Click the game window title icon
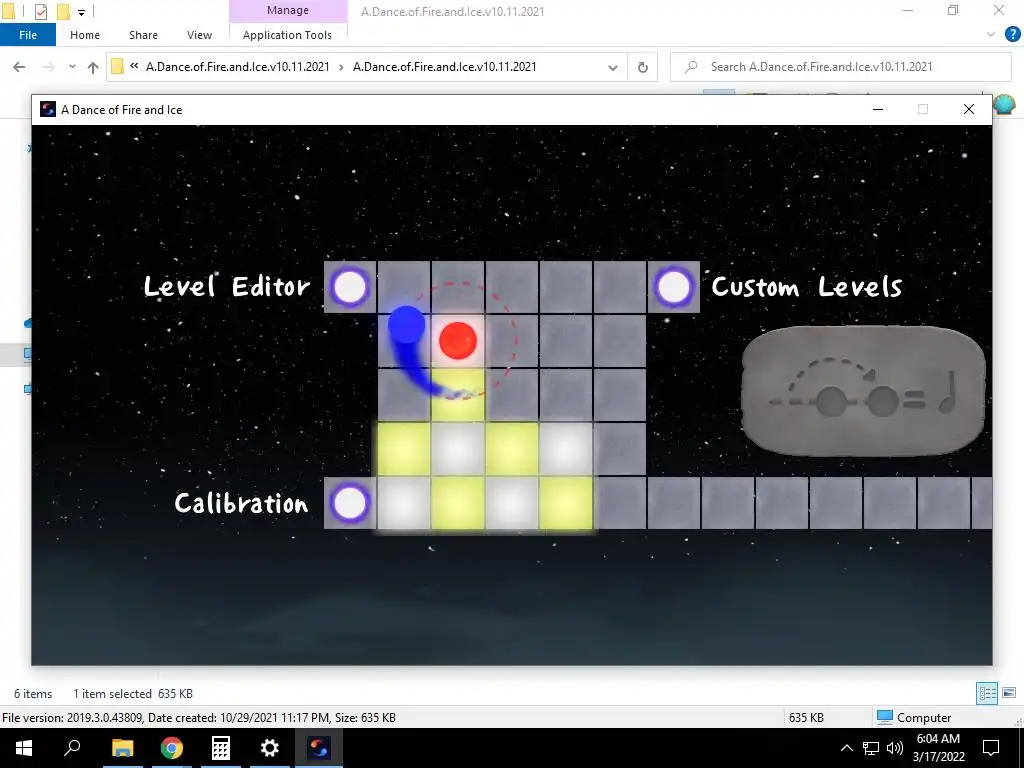The height and width of the screenshot is (768, 1024). pyautogui.click(x=48, y=109)
